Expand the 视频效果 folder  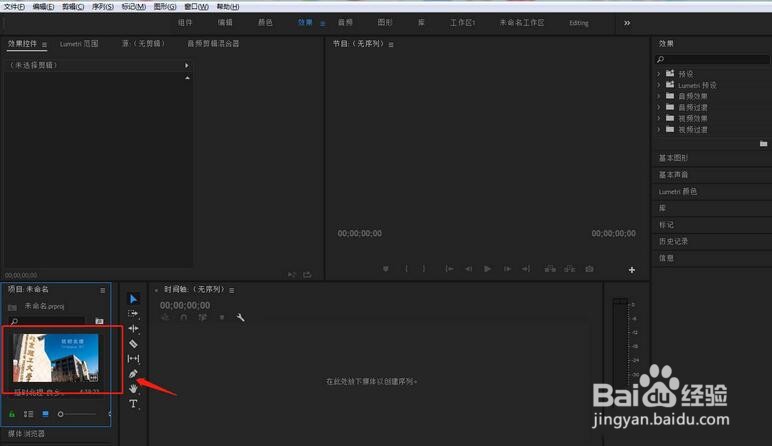[659, 118]
